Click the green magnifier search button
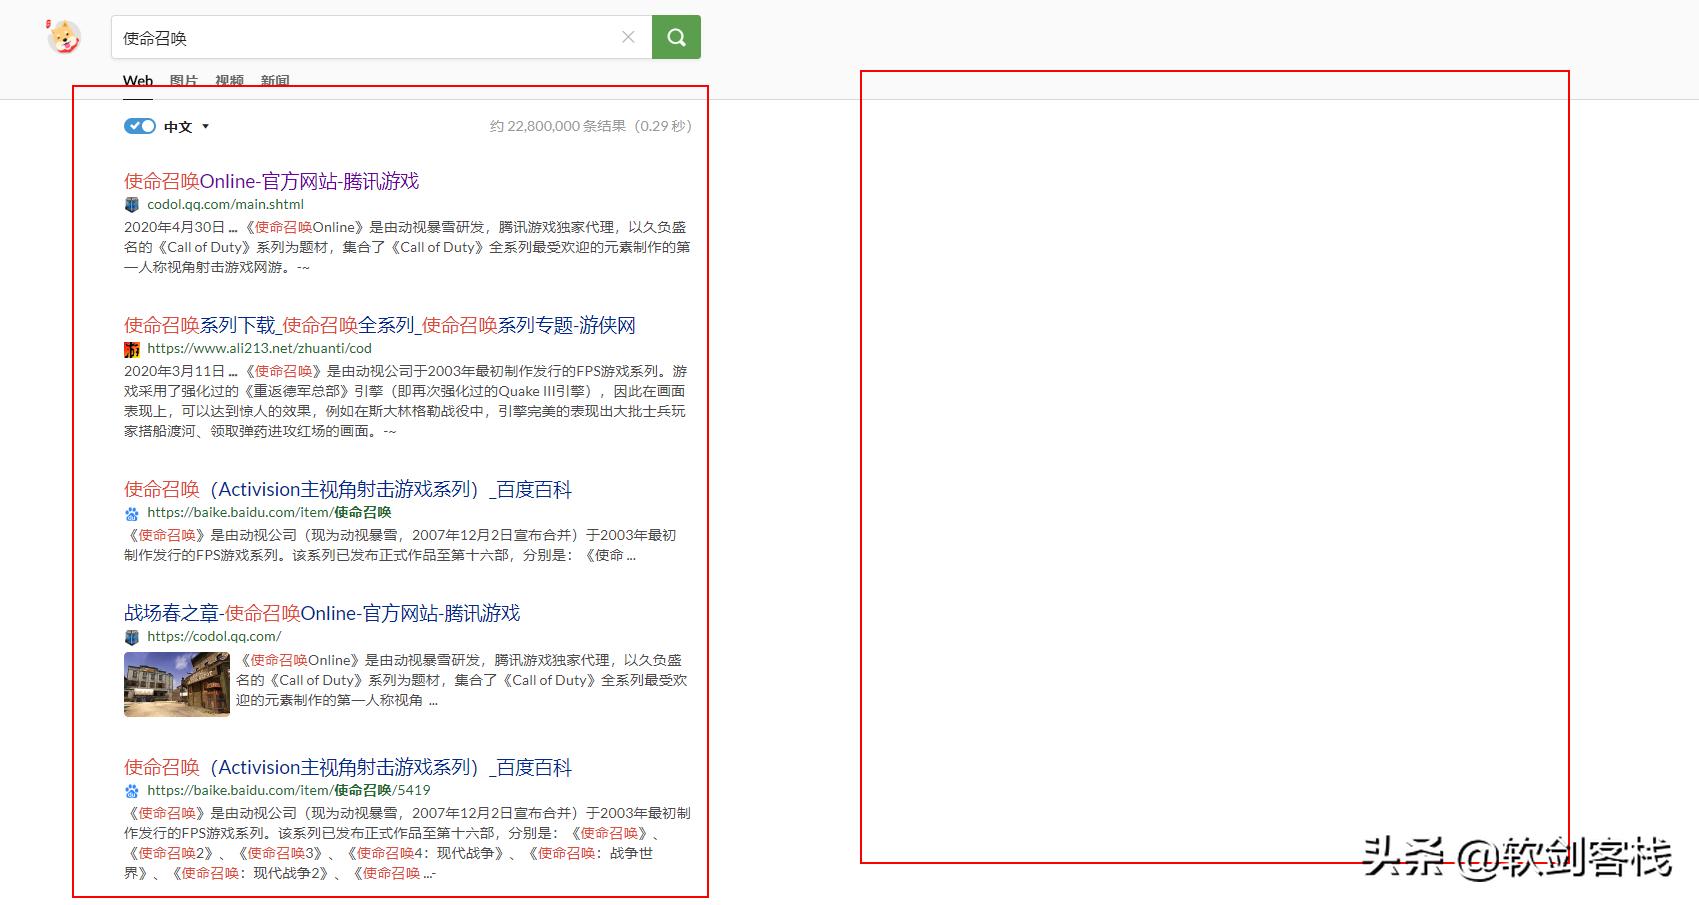This screenshot has height=905, width=1699. (x=676, y=37)
